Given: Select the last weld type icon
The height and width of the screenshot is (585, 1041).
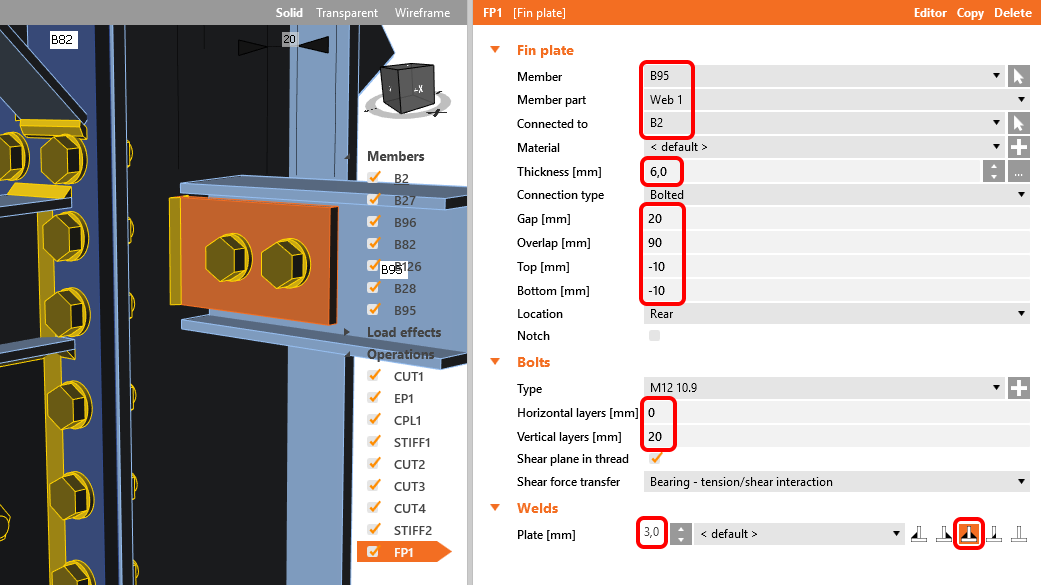Looking at the screenshot, I should (x=1017, y=534).
